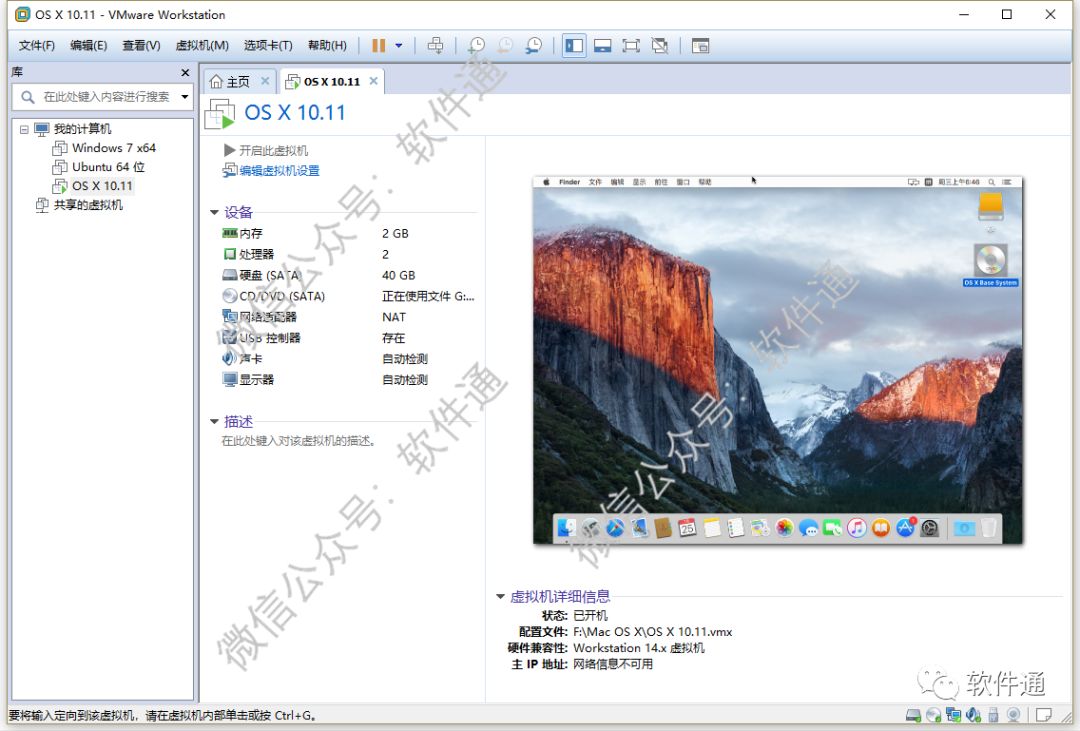Click the 40 GB hard disk value
This screenshot has width=1080, height=731.
399,276
